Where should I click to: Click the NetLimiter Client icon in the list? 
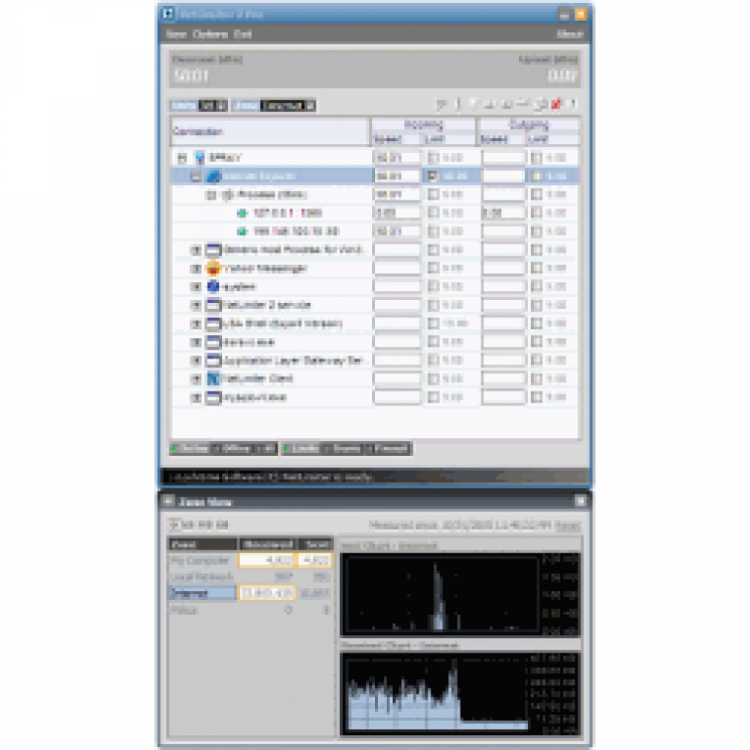coord(213,379)
